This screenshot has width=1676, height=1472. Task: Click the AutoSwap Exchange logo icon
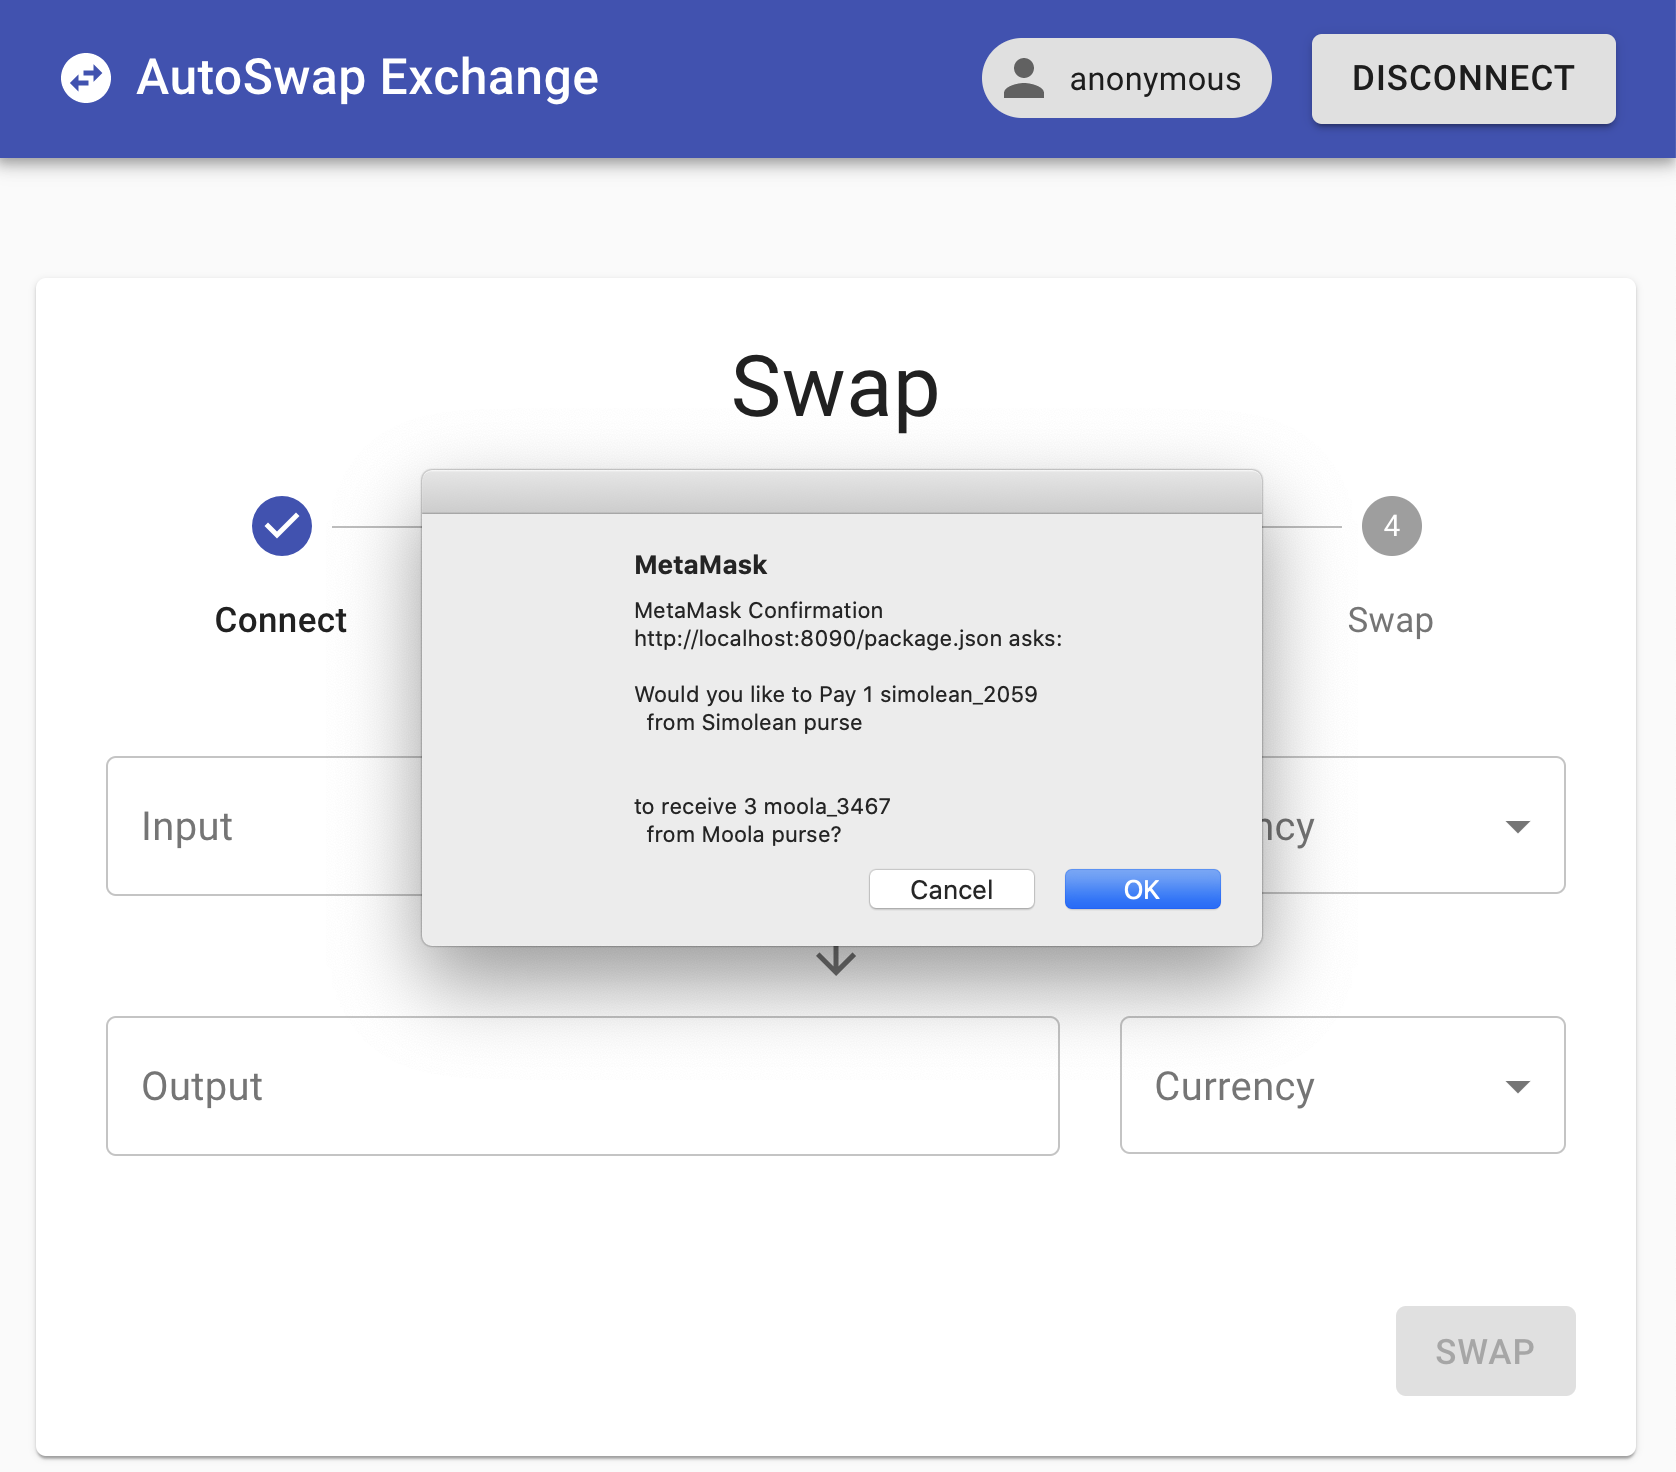tap(86, 78)
